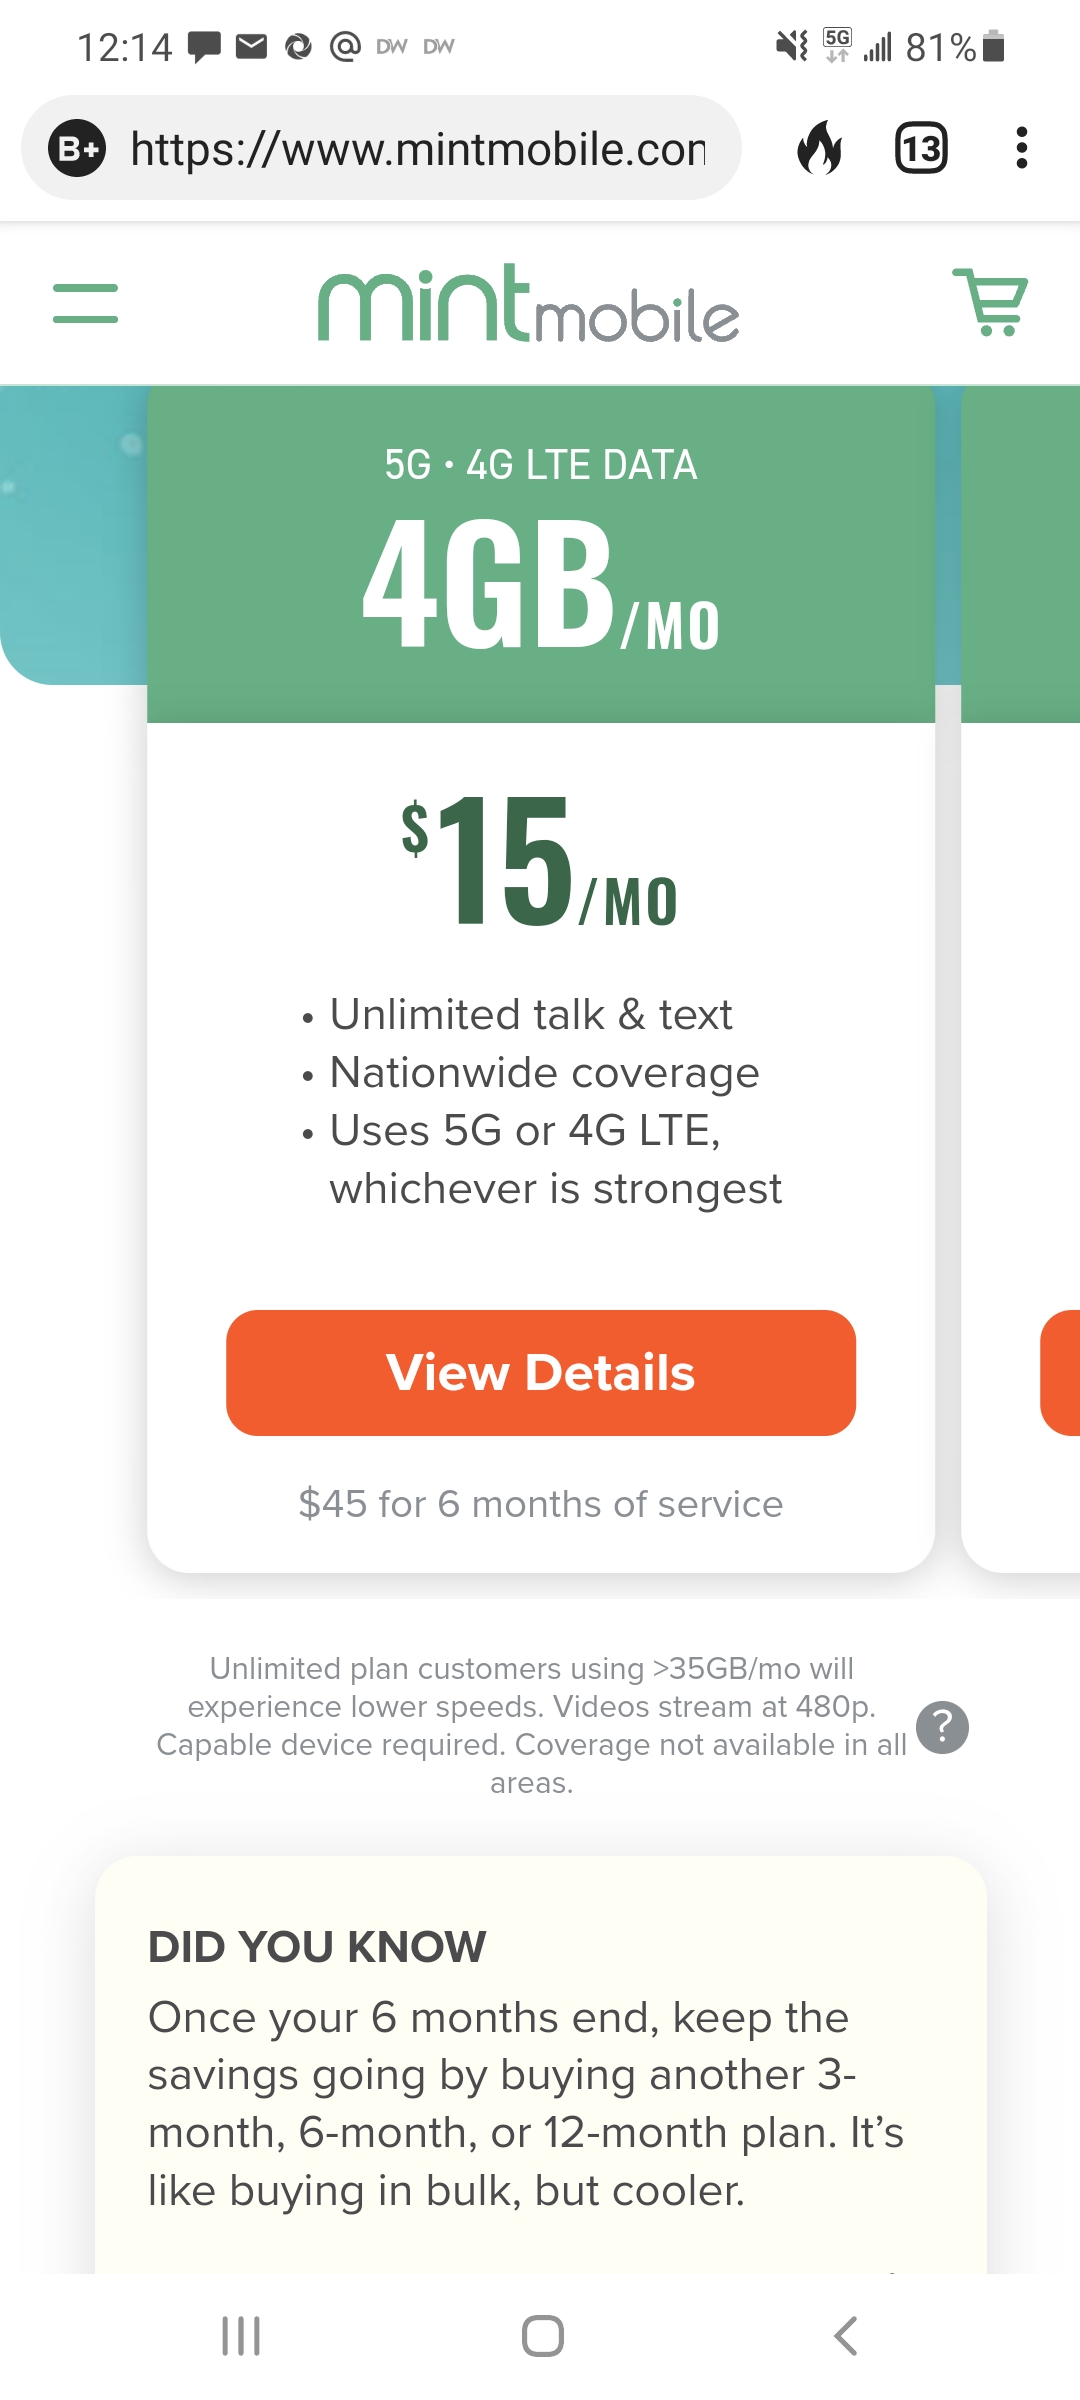The image size is (1080, 2400).
Task: Tap the question mark help icon
Action: pos(942,1727)
